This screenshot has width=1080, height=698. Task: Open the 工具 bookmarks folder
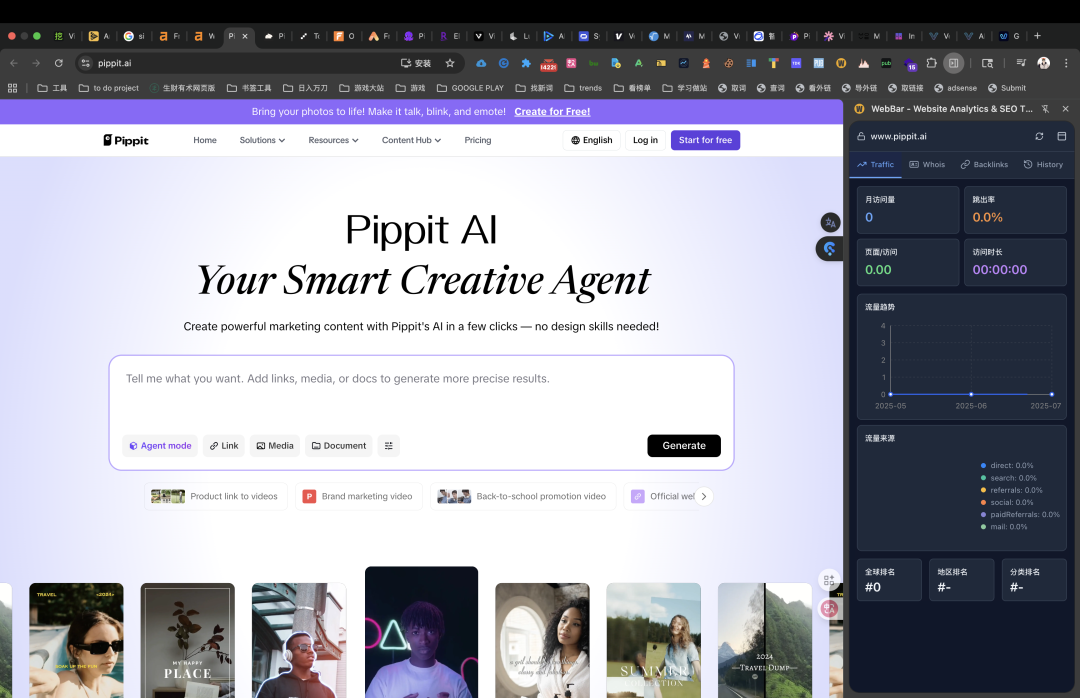52,88
